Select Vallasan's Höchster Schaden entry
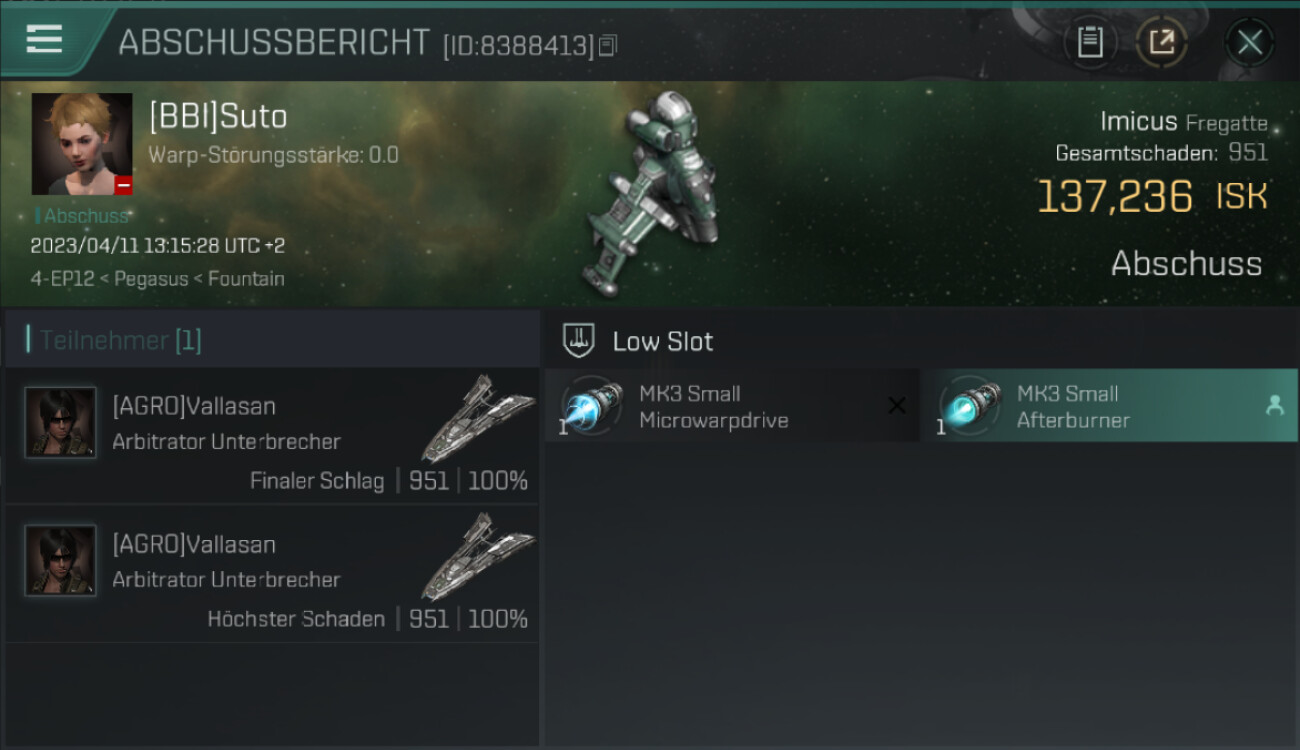This screenshot has height=750, width=1300. click(272, 574)
